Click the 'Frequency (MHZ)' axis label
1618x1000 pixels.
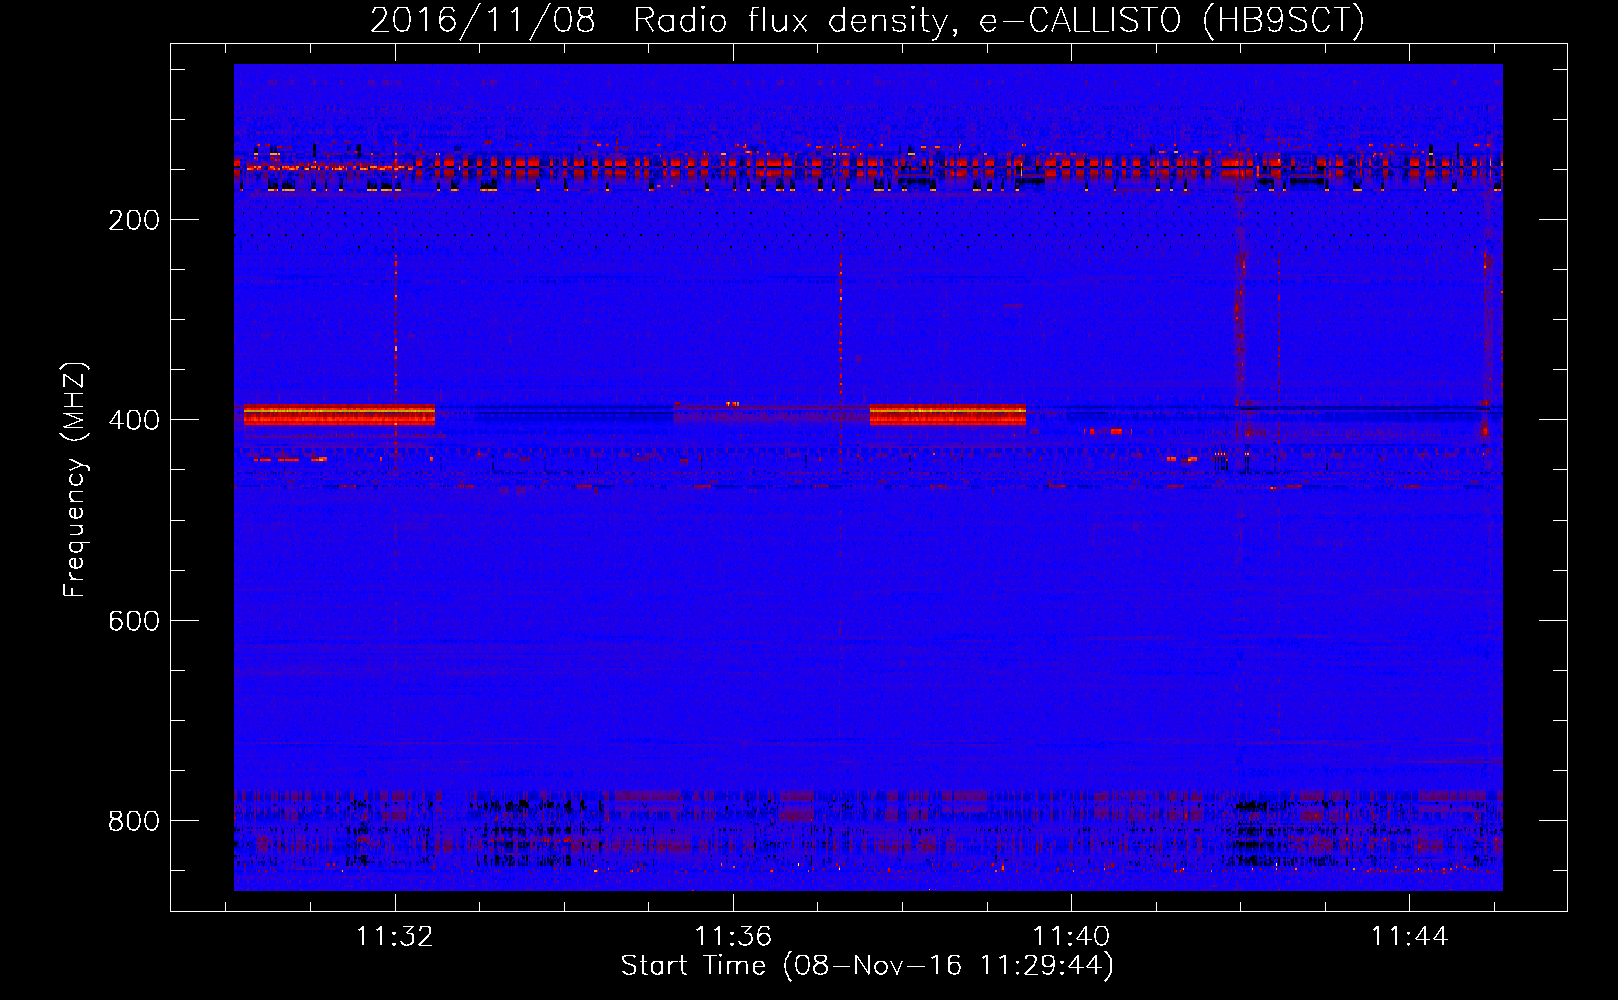pyautogui.click(x=75, y=480)
